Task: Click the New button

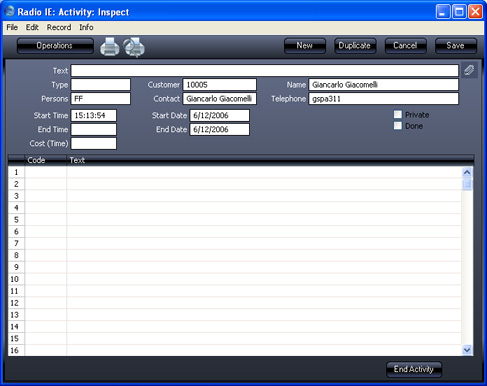Action: tap(305, 46)
